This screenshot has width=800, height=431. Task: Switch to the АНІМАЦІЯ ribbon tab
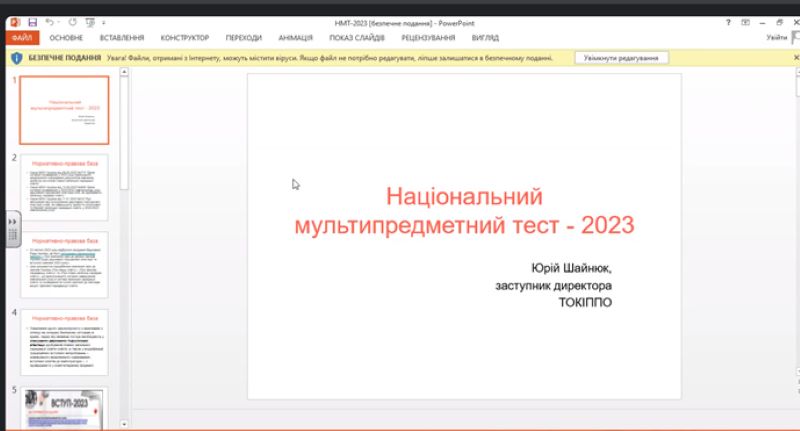295,38
